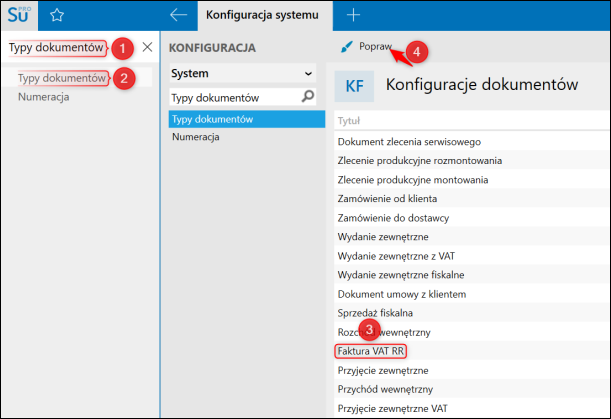Screen dimensions: 611x419
Task: Select Dokument zlecenia serwisowego row
Action: pyautogui.click(x=410, y=141)
